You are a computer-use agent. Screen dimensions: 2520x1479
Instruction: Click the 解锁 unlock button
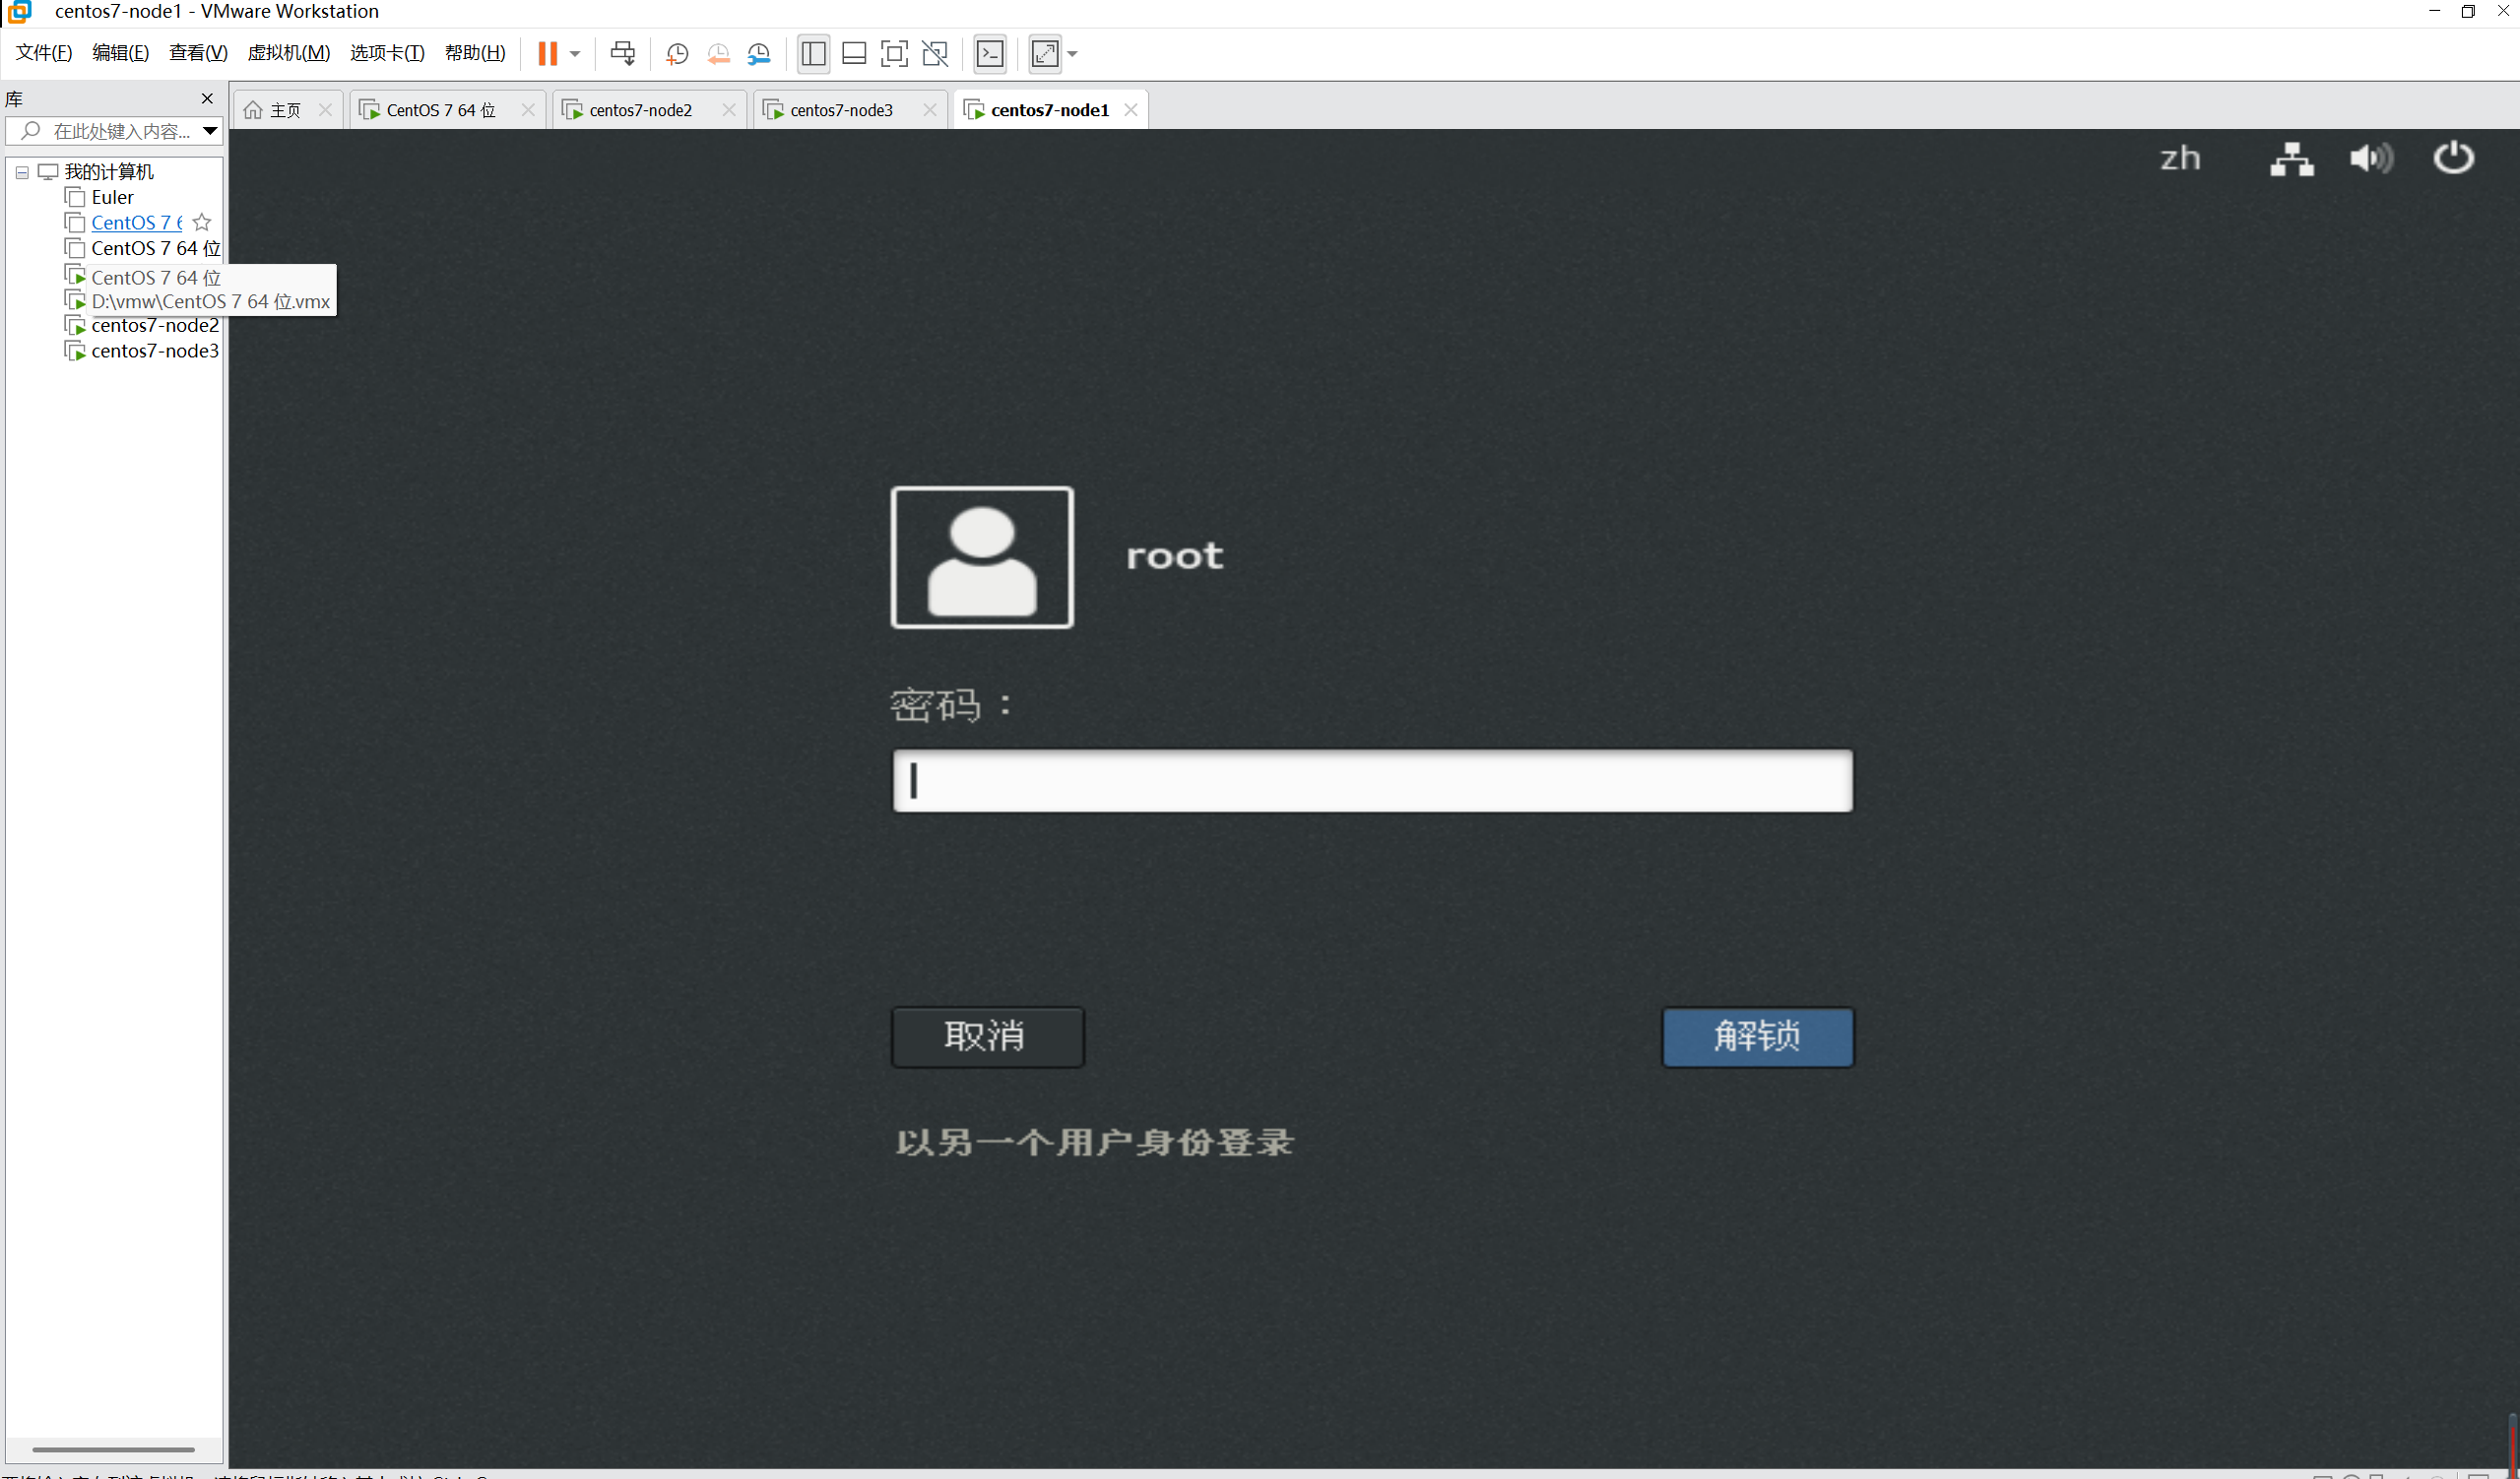click(x=1757, y=1036)
